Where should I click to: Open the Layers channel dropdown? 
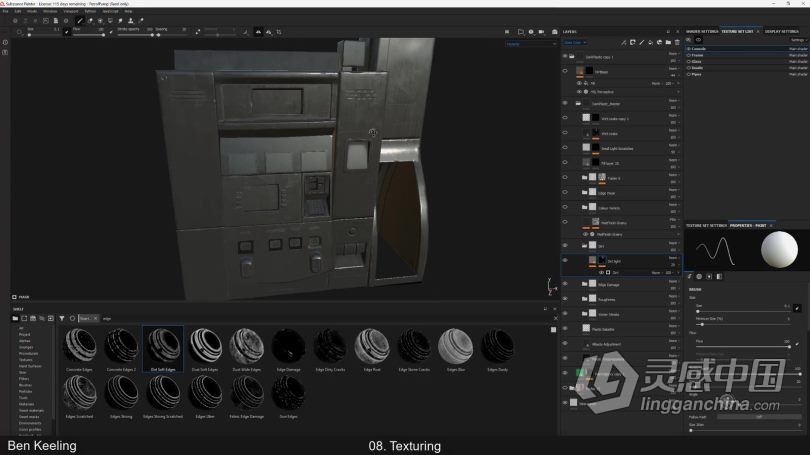[x=575, y=42]
